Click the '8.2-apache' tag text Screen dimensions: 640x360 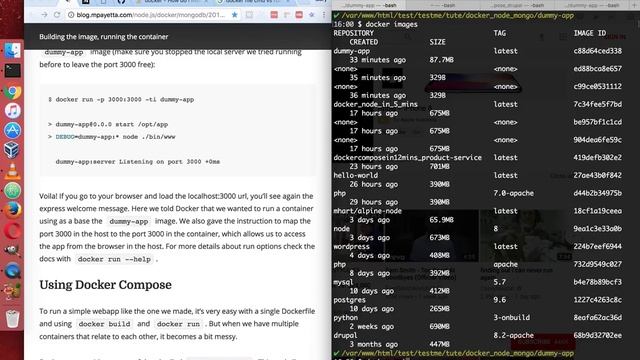[x=513, y=335]
